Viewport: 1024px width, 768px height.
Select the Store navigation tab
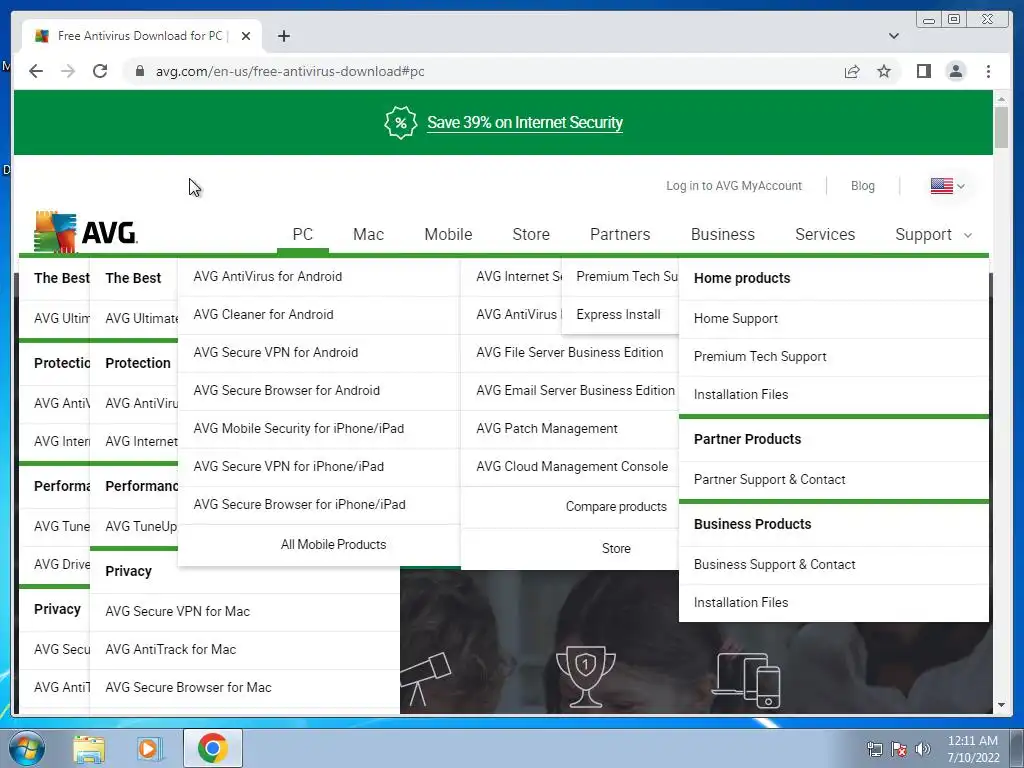[x=531, y=234]
